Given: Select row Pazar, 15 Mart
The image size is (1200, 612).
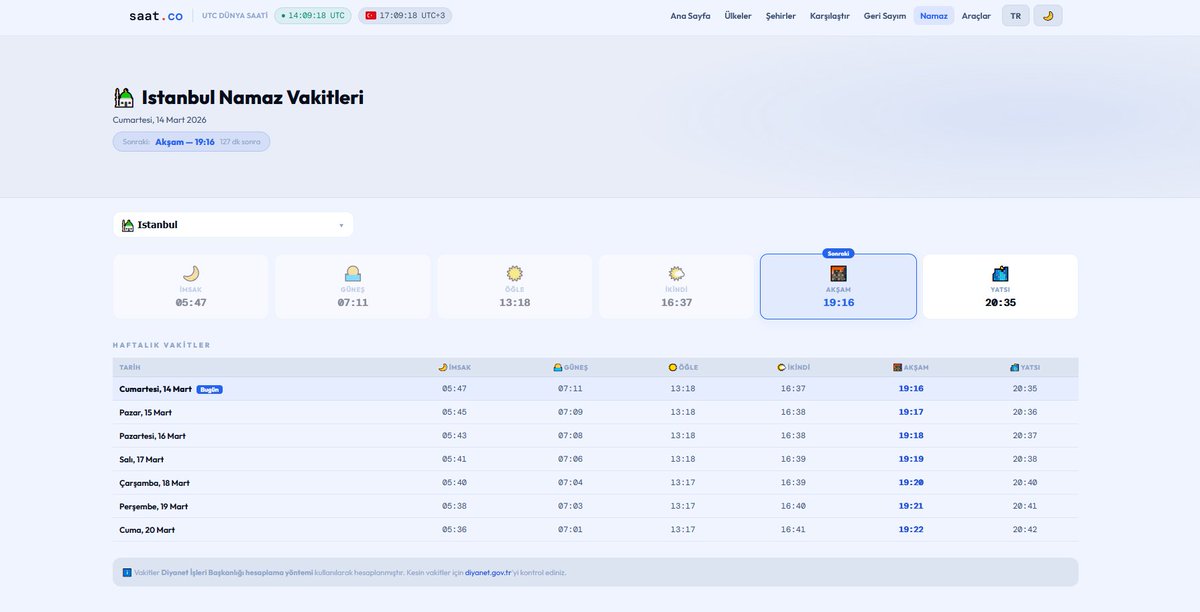Looking at the screenshot, I should coord(596,412).
